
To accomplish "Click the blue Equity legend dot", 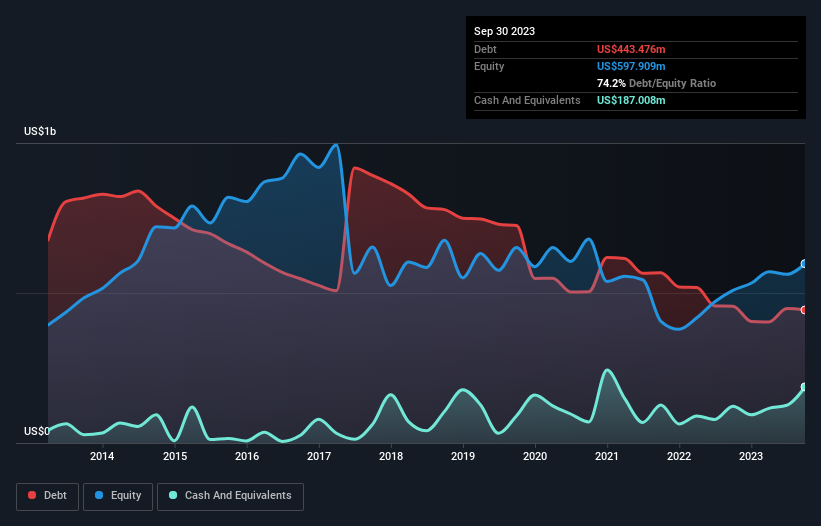I will click(x=98, y=495).
